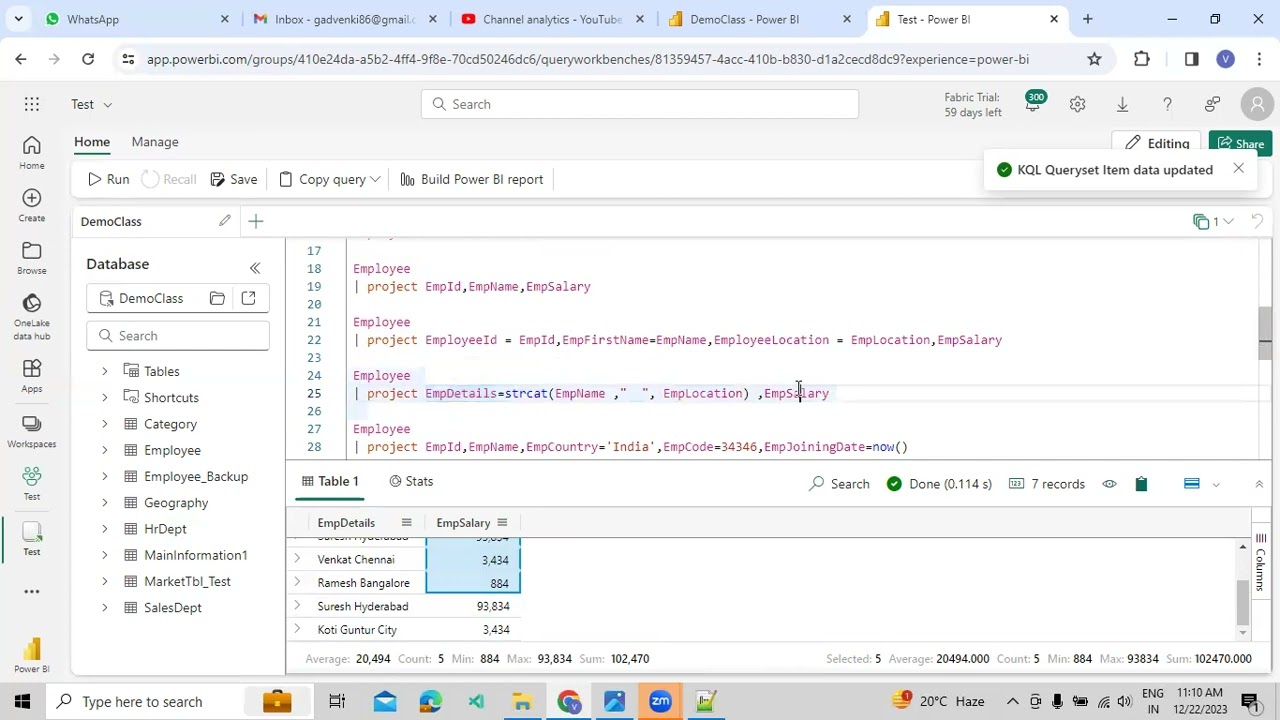This screenshot has height=720, width=1280.
Task: Expand the Shortcuts tree node
Action: coord(104,398)
